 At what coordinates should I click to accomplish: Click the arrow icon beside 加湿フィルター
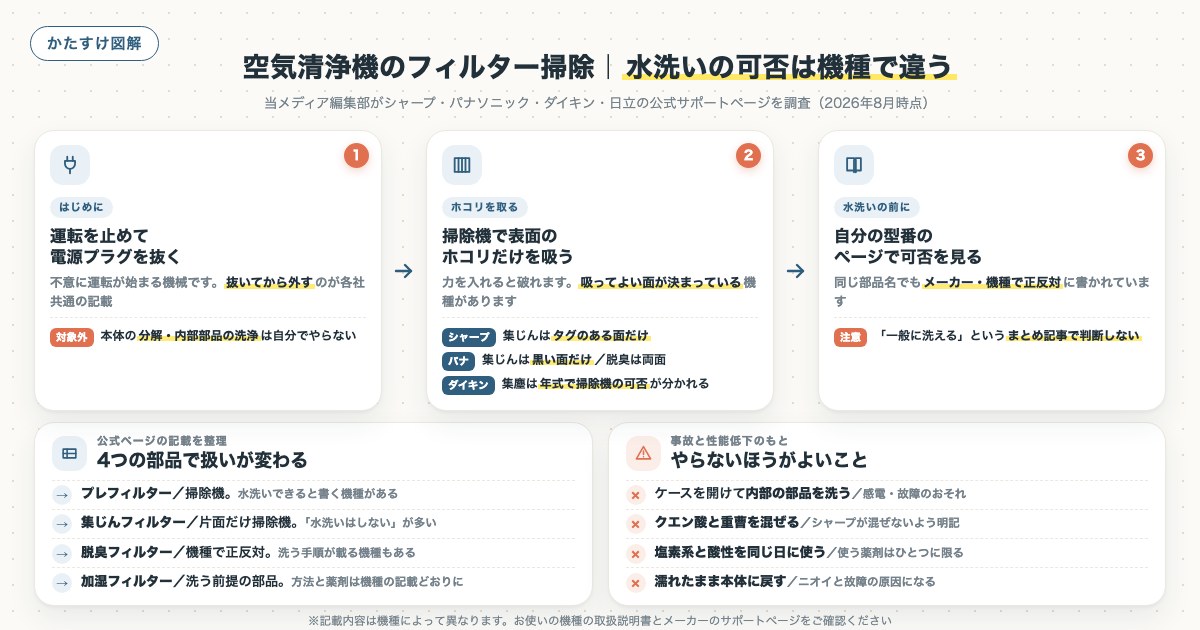(x=61, y=582)
